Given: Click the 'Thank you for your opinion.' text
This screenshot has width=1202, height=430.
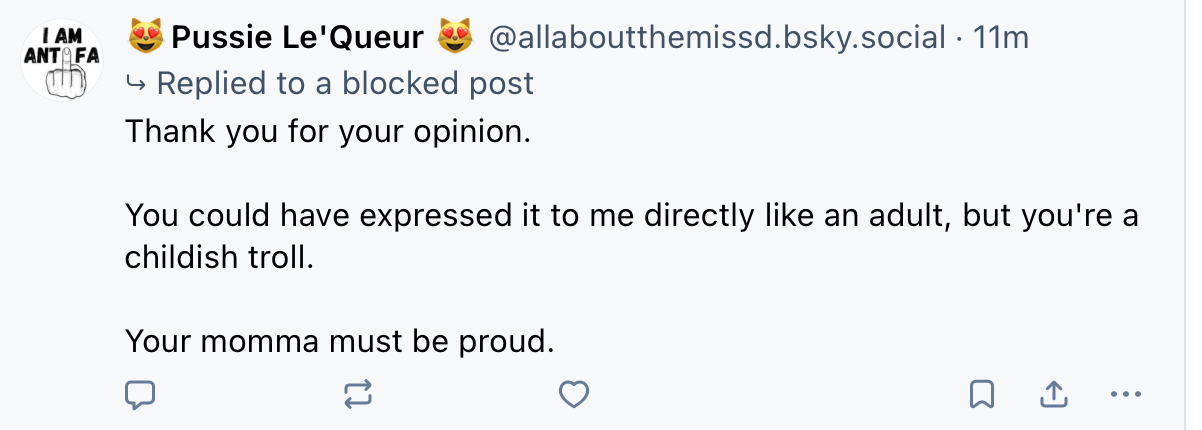Looking at the screenshot, I should 326,131.
